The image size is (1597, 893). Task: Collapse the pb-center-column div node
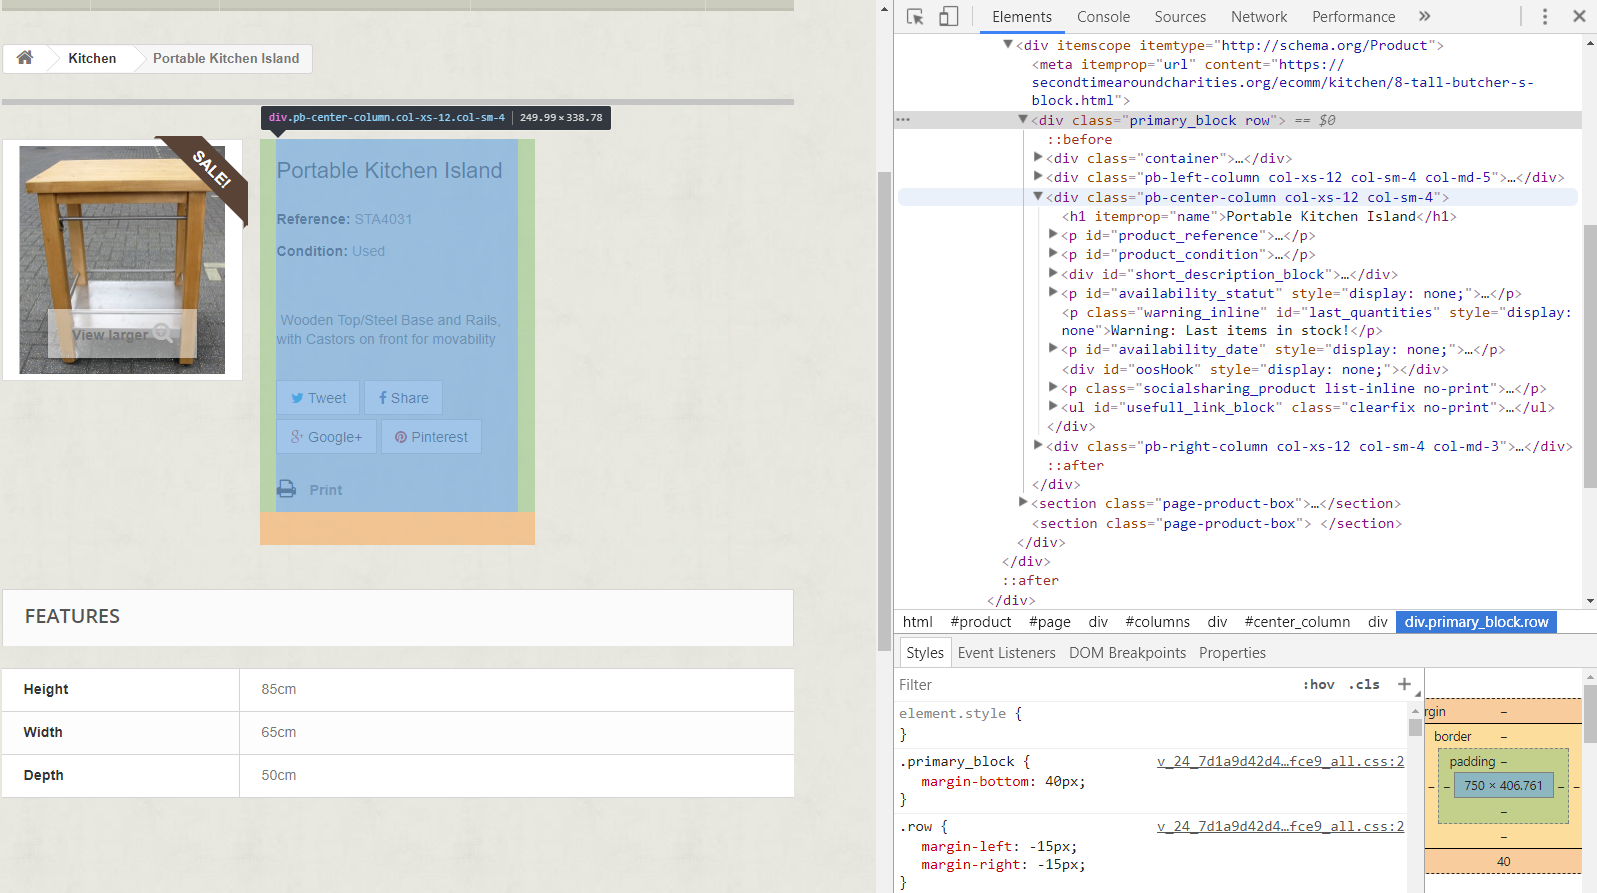1038,197
